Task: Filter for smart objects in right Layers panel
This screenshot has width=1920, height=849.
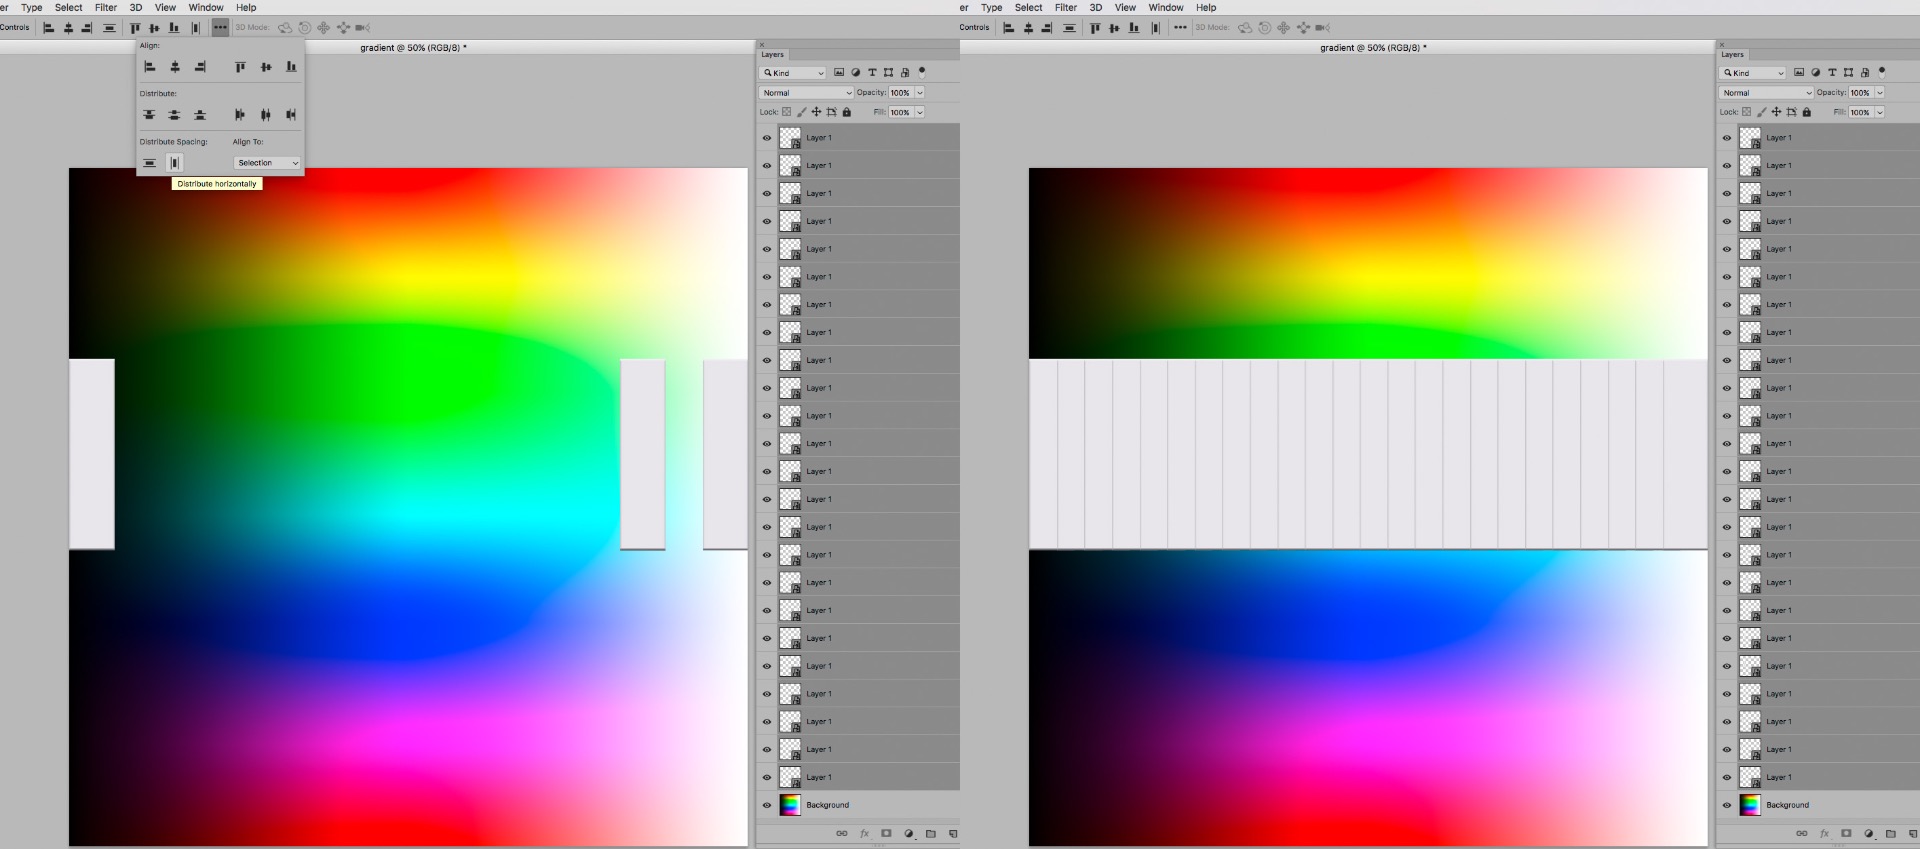Action: tap(1865, 72)
